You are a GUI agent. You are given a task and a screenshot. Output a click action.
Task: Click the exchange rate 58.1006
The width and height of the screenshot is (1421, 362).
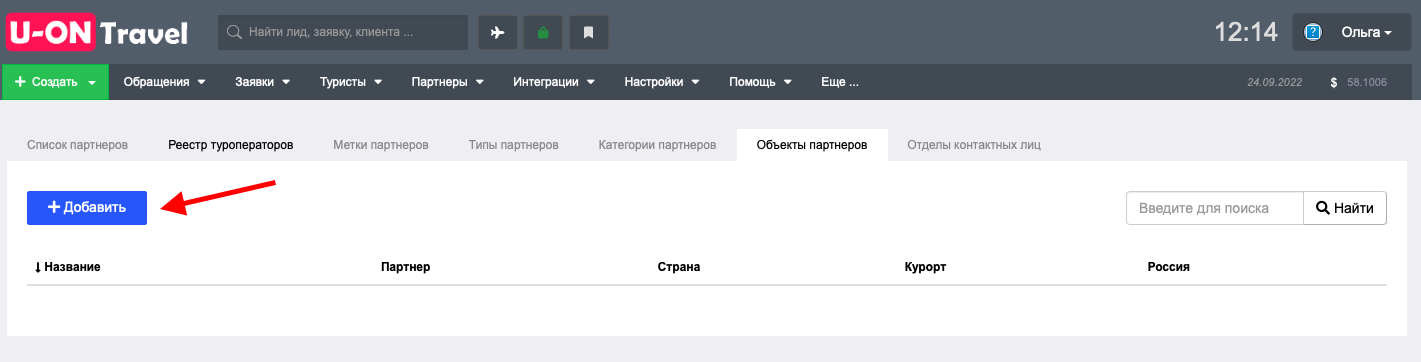point(1367,82)
